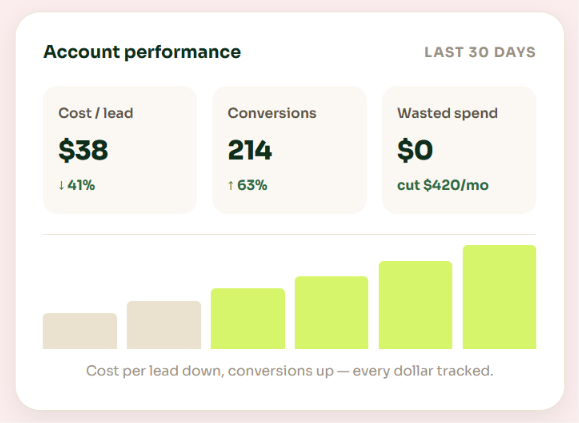The height and width of the screenshot is (423, 579).
Task: Click the chart caption about dollars tracked
Action: [x=290, y=371]
